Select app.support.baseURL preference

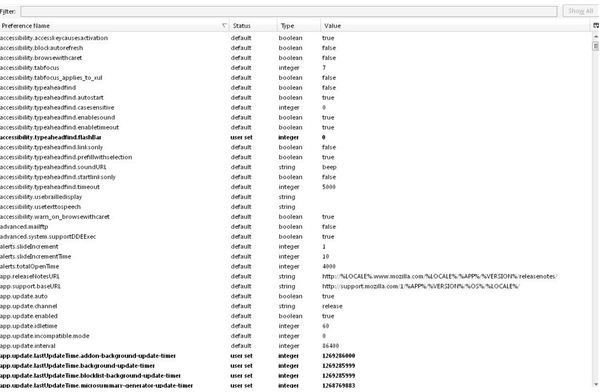click(x=296, y=287)
